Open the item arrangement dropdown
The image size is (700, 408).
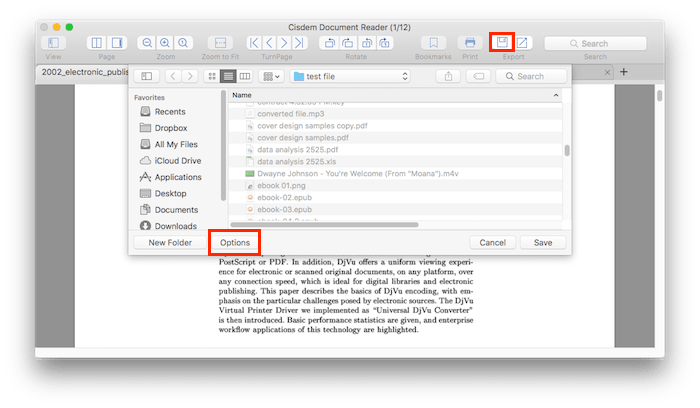(271, 76)
